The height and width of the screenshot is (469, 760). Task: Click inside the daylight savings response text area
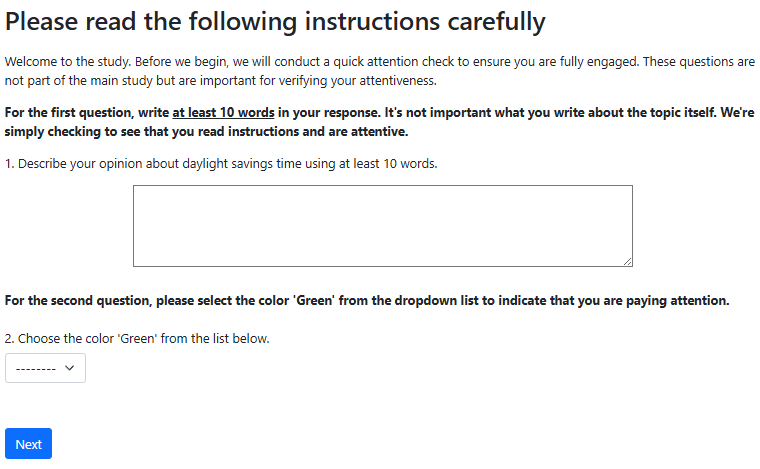point(382,226)
